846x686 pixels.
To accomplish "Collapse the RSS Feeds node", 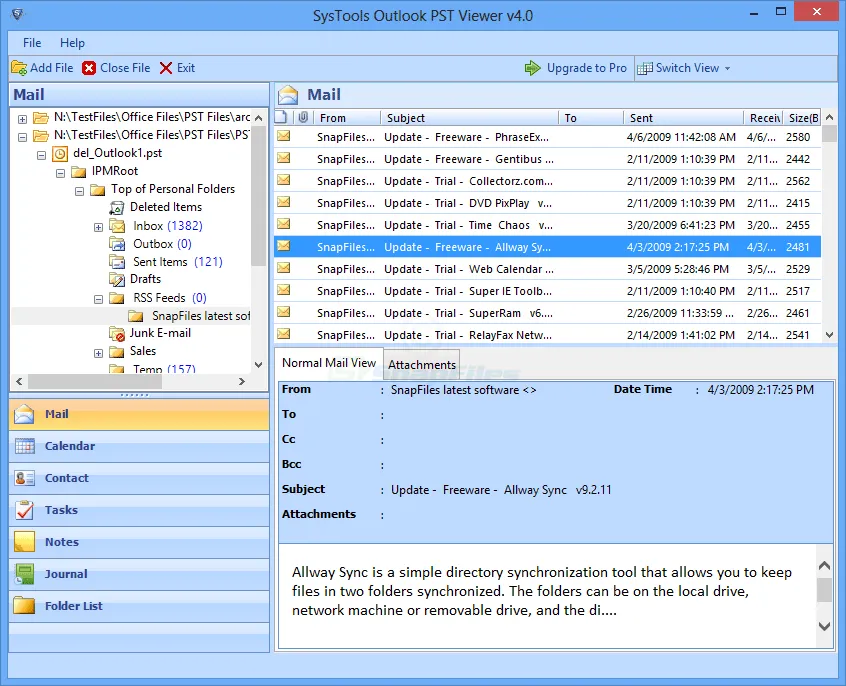I will 98,299.
